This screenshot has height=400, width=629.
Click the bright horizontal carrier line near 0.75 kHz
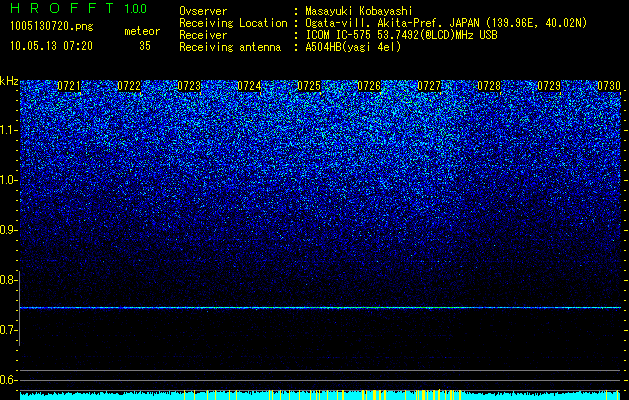click(320, 308)
